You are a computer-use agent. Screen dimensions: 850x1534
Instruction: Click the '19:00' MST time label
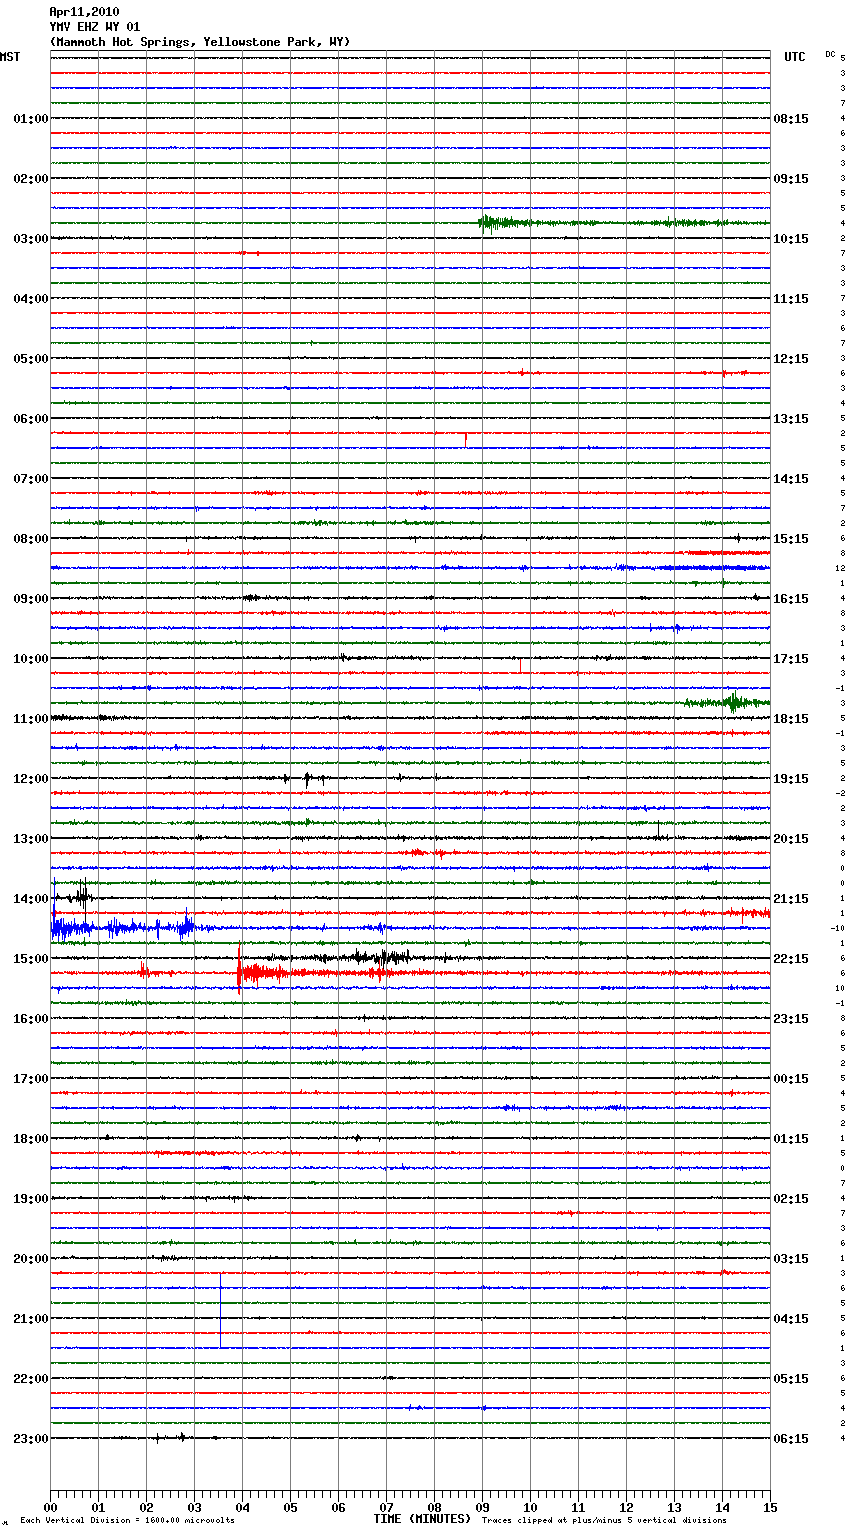coord(31,1199)
